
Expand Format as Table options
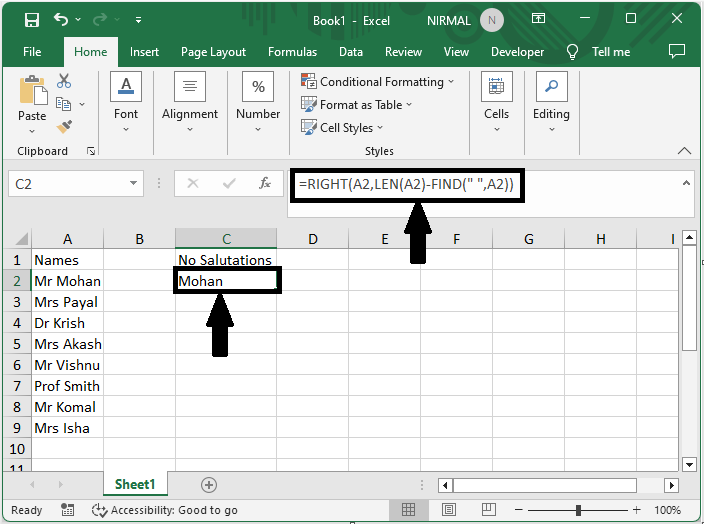click(358, 105)
